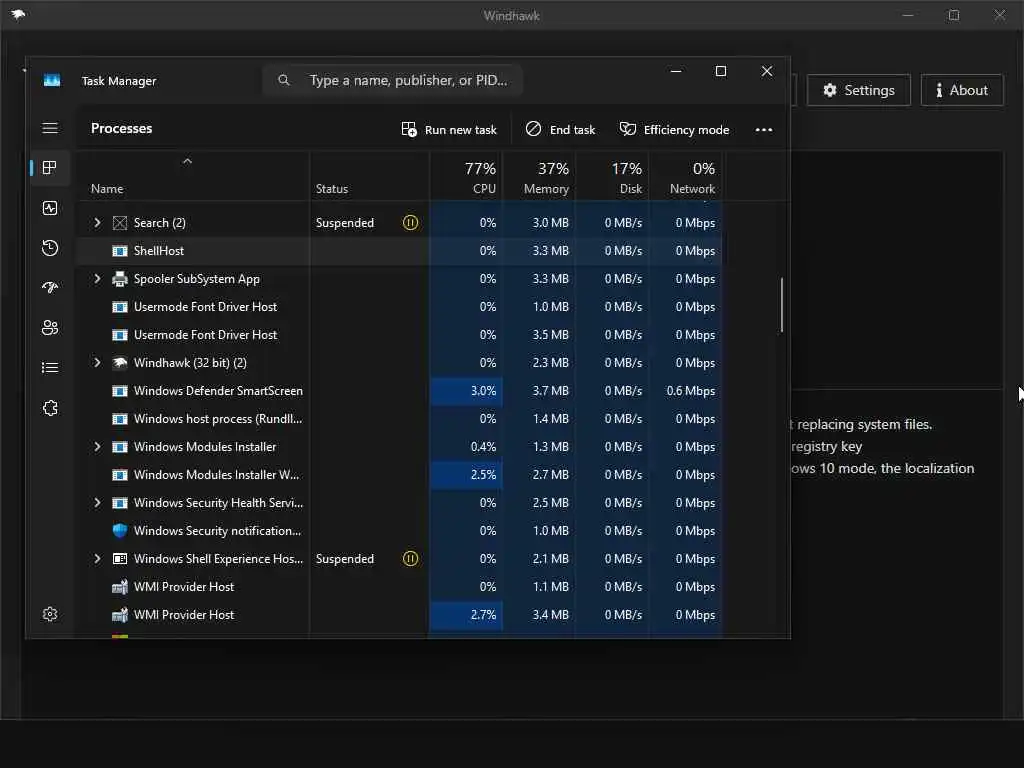Viewport: 1024px width, 768px height.
Task: Open the Users icon in sidebar
Action: pos(50,328)
